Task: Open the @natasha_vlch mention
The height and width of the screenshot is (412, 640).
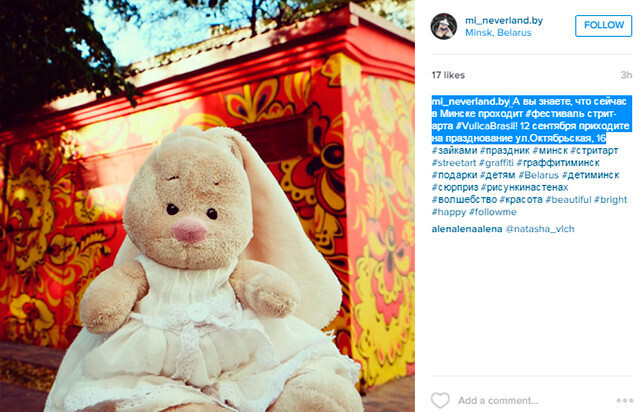Action: (540, 229)
